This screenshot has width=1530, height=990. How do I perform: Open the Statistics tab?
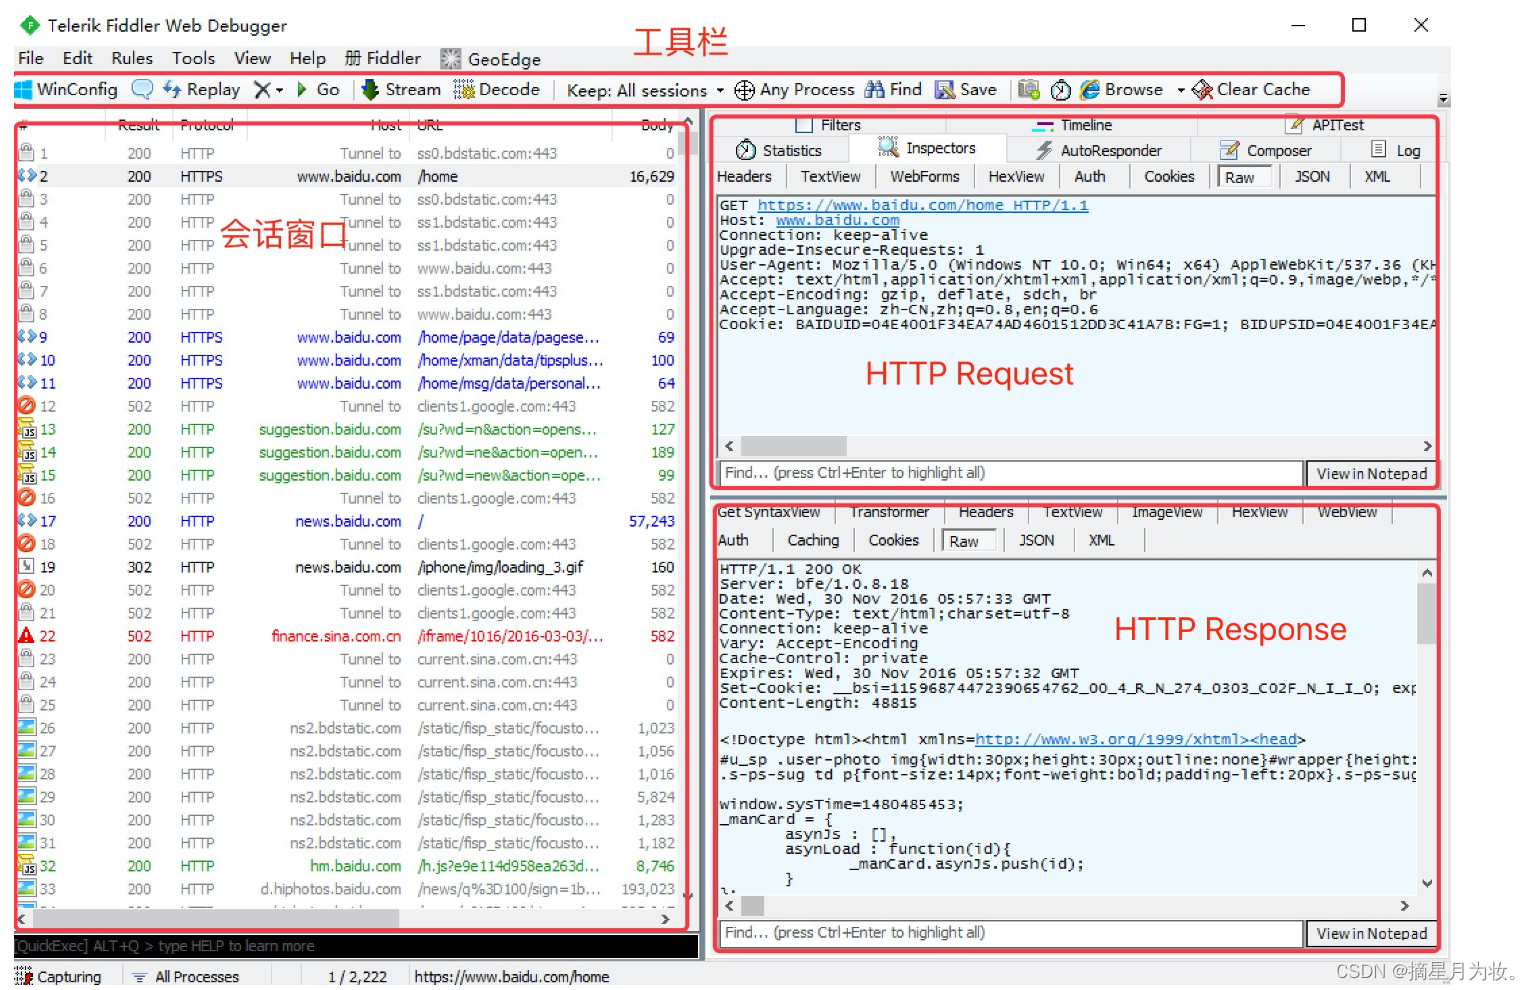779,150
